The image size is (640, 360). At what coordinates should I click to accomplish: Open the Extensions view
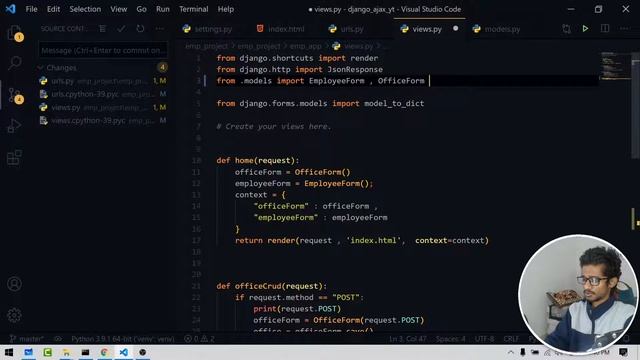(15, 157)
